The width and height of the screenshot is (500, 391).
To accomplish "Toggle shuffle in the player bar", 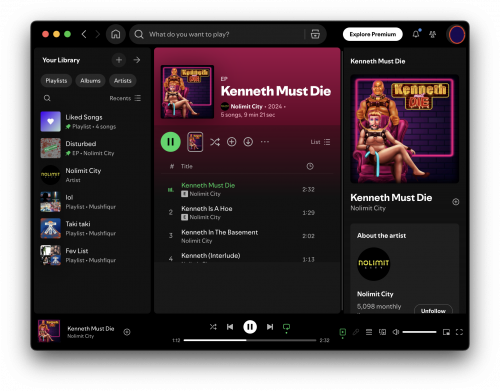I will [213, 327].
